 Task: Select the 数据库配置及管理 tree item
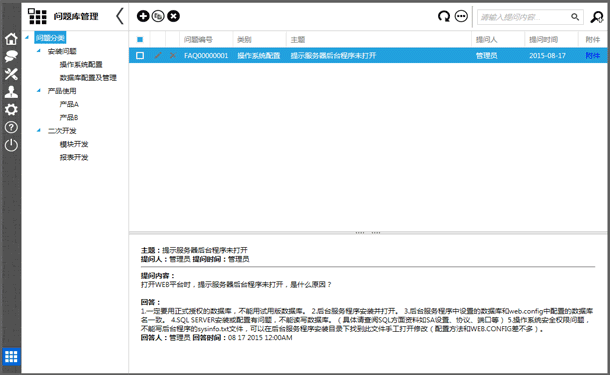88,78
